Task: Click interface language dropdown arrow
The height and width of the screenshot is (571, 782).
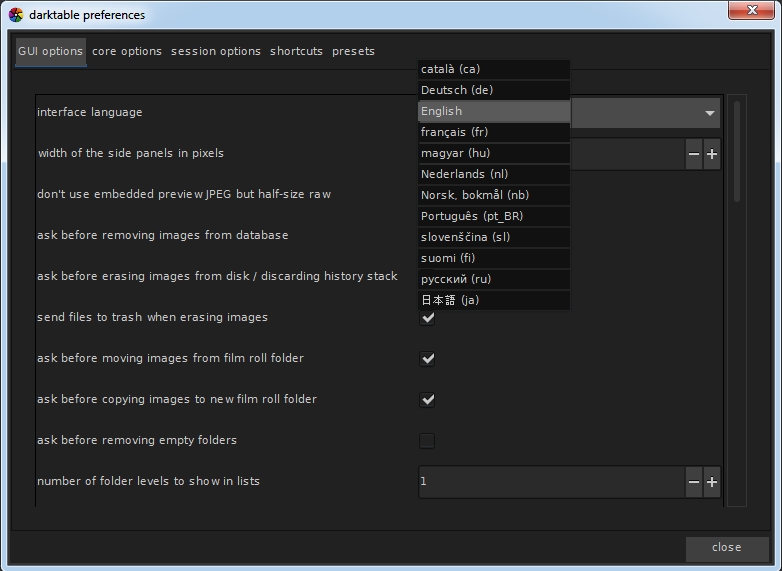Action: [709, 113]
